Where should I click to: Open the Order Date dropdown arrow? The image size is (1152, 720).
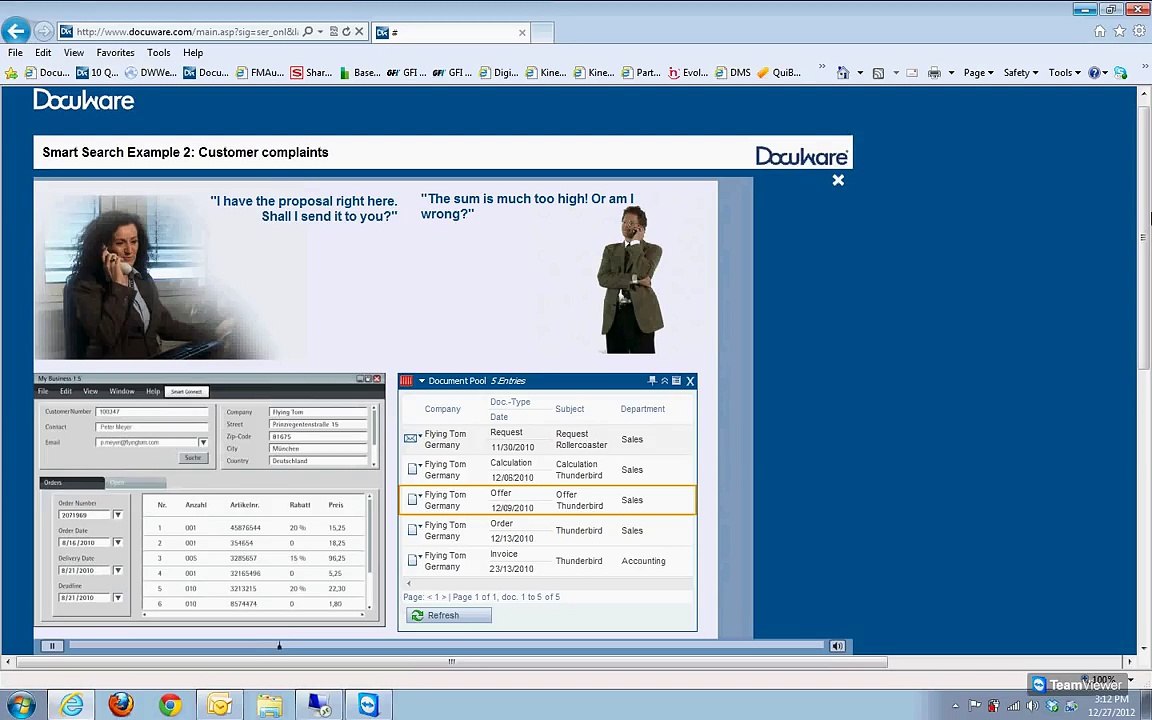118,542
